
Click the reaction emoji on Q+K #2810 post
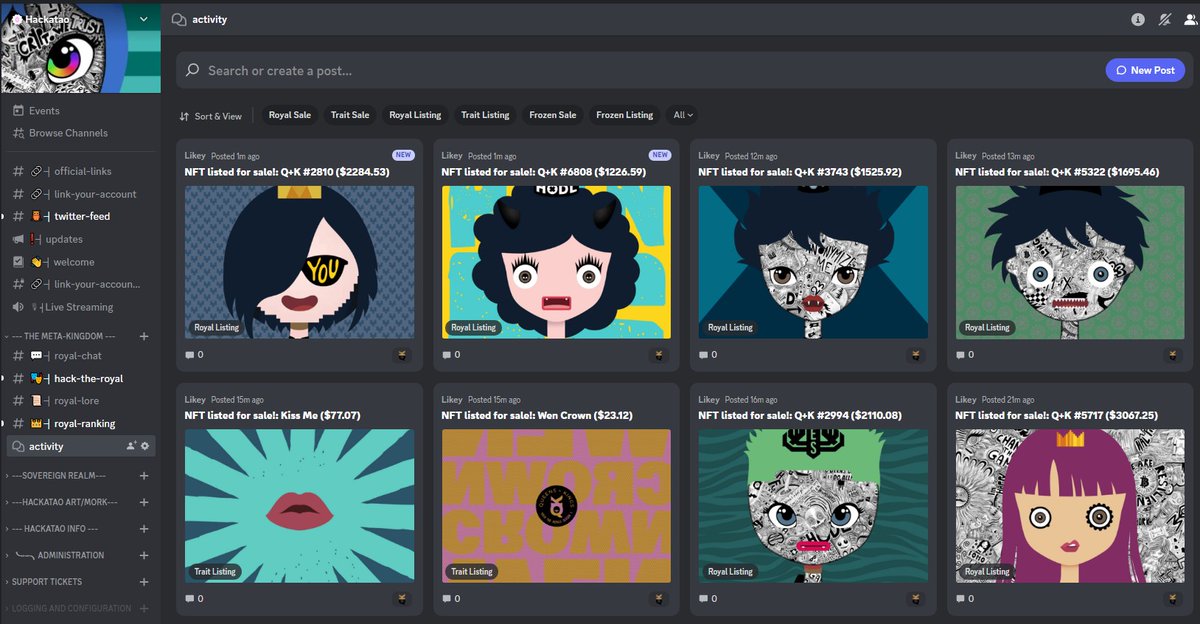[402, 355]
